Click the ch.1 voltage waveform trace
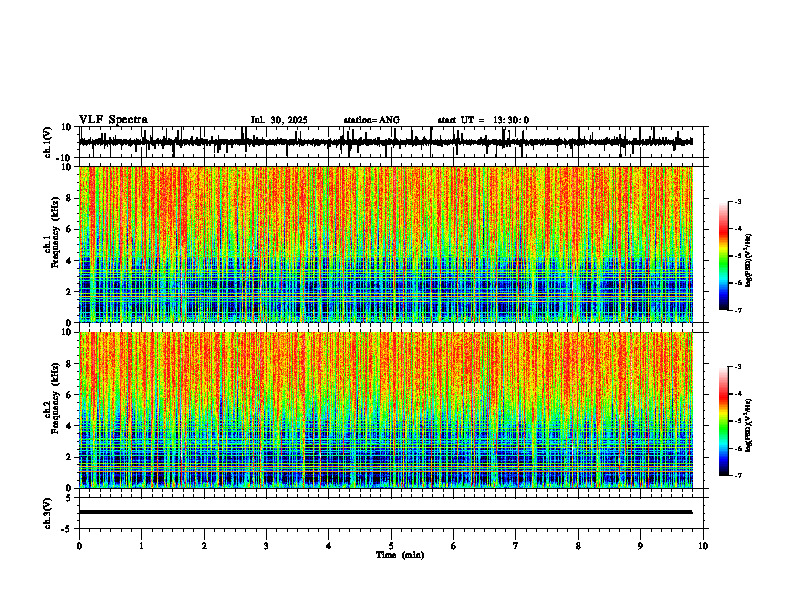The image size is (792, 612). click(385, 142)
